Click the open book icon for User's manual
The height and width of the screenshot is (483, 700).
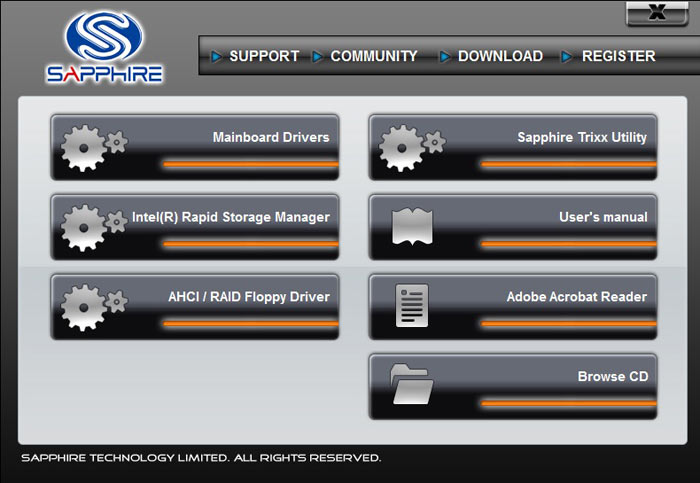click(x=412, y=228)
